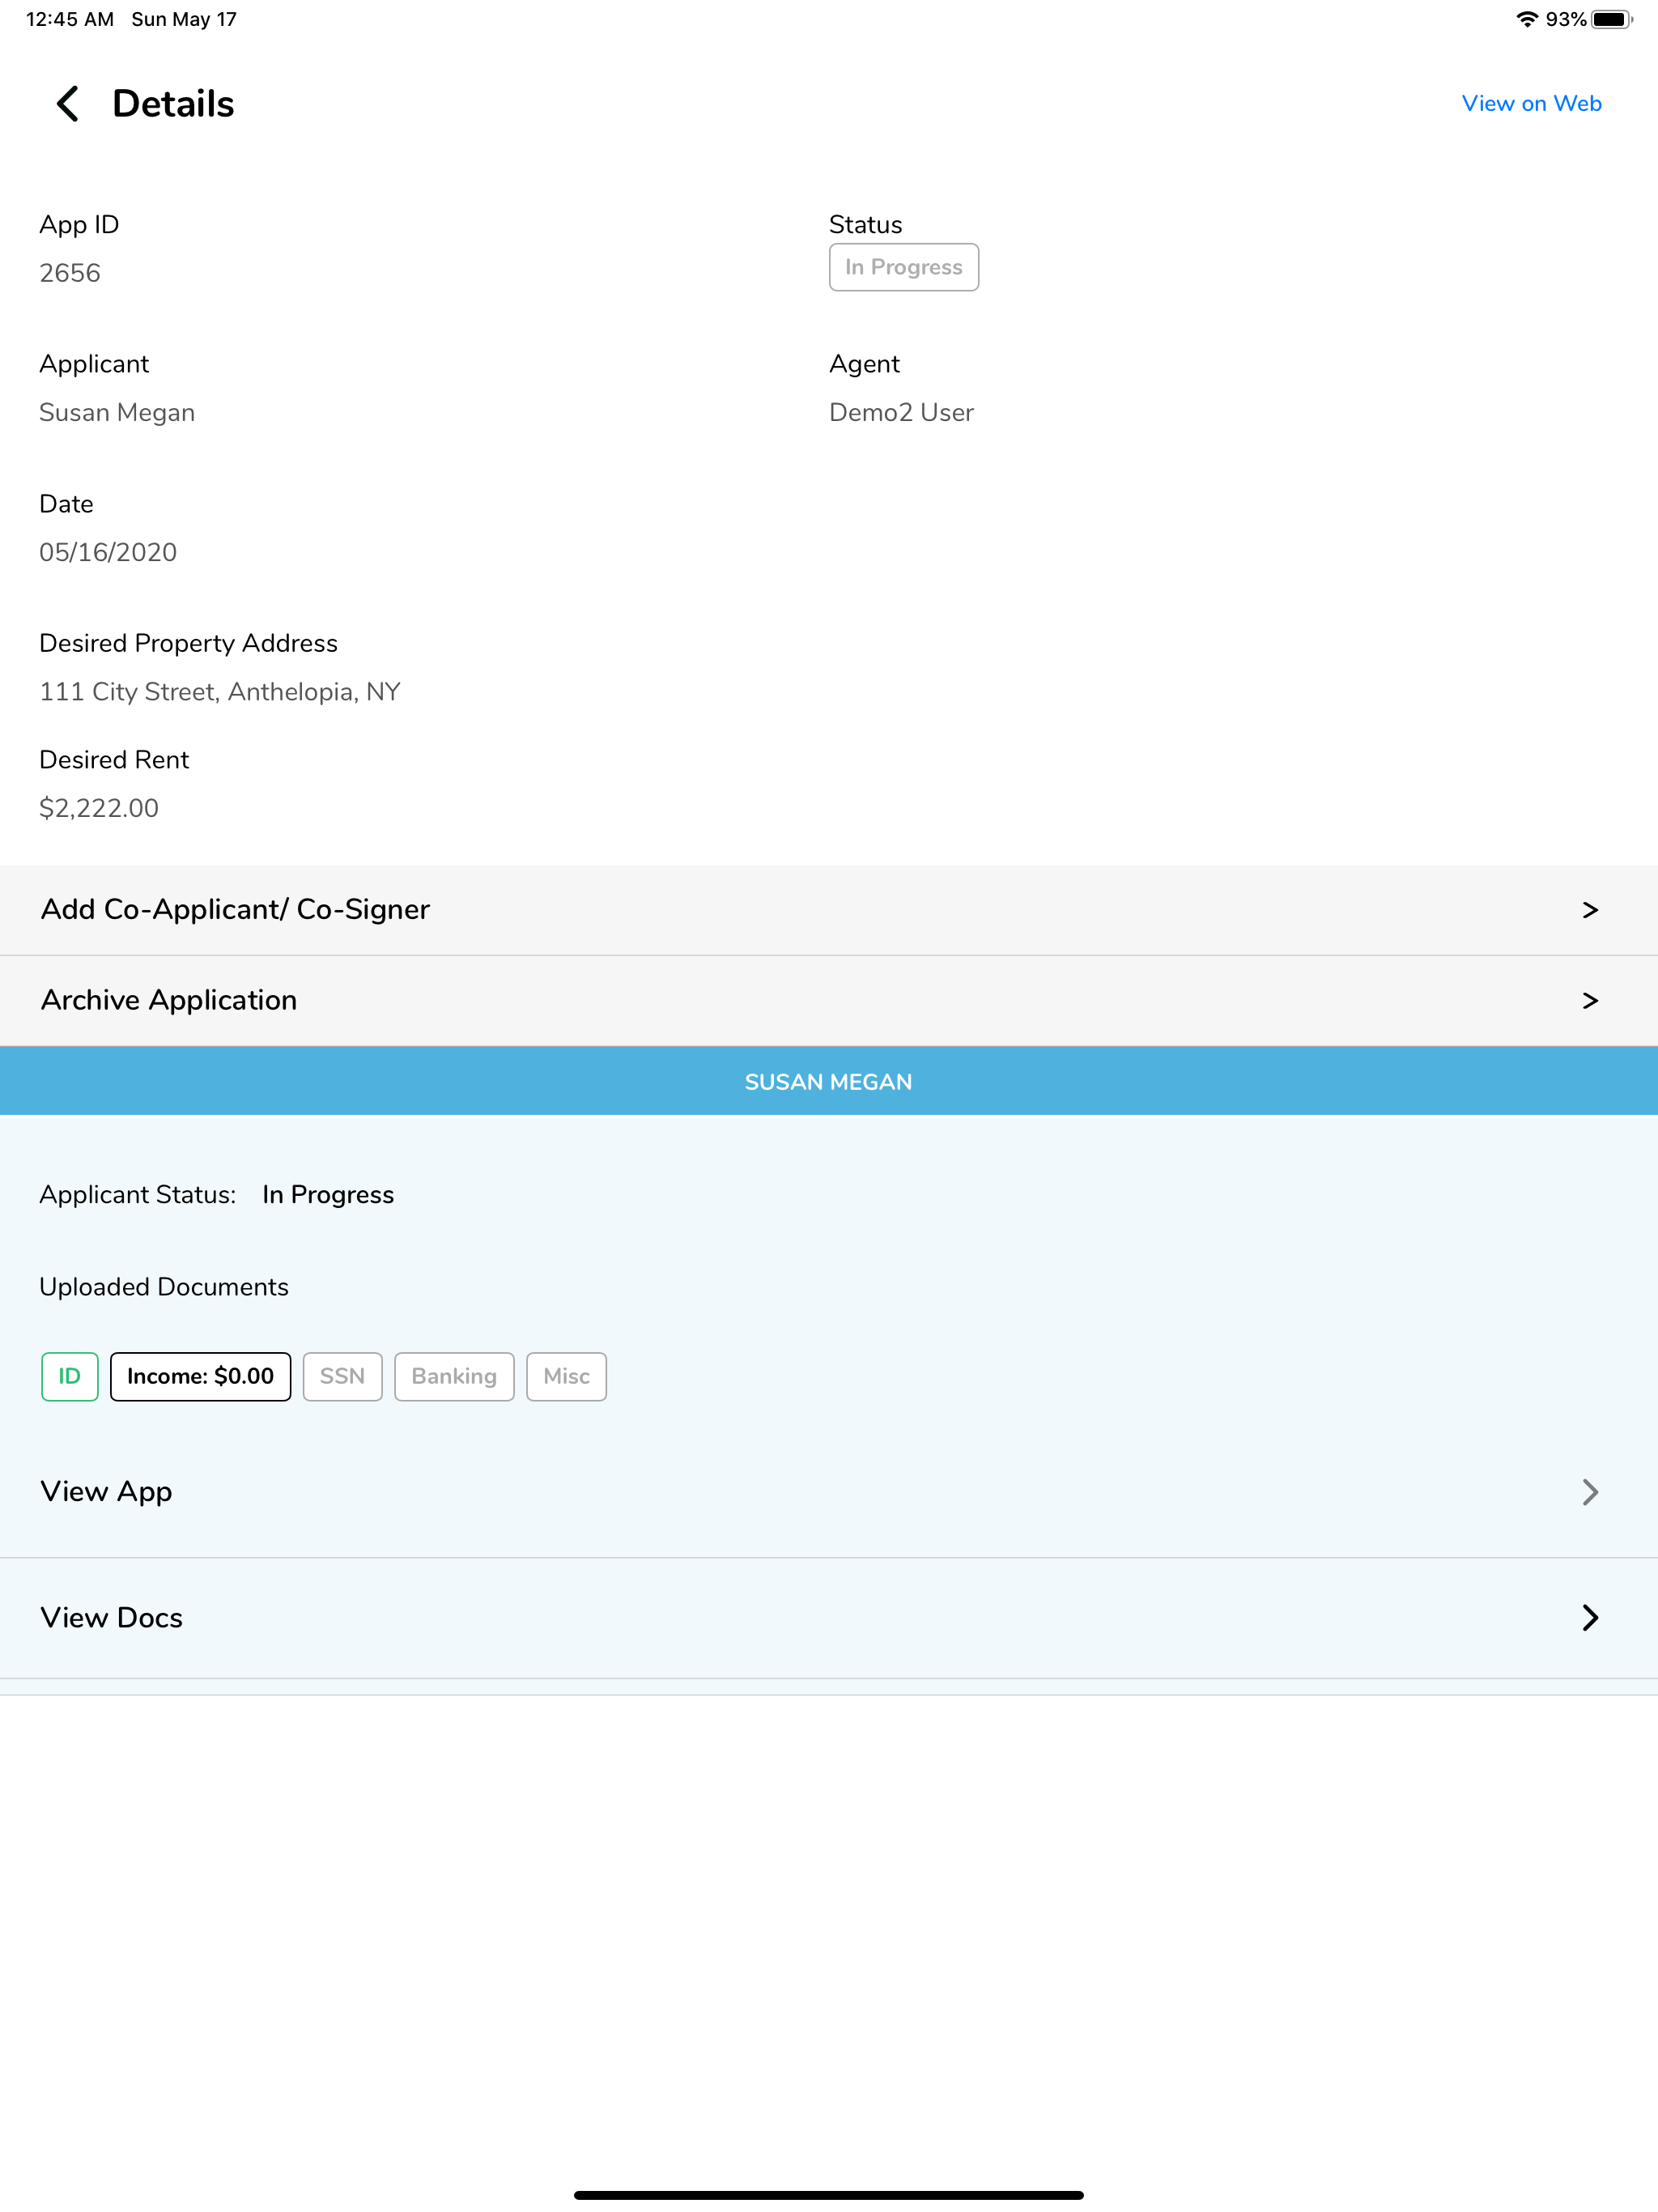Tap the back arrow next to Details
This screenshot has height=2212, width=1658.
68,103
